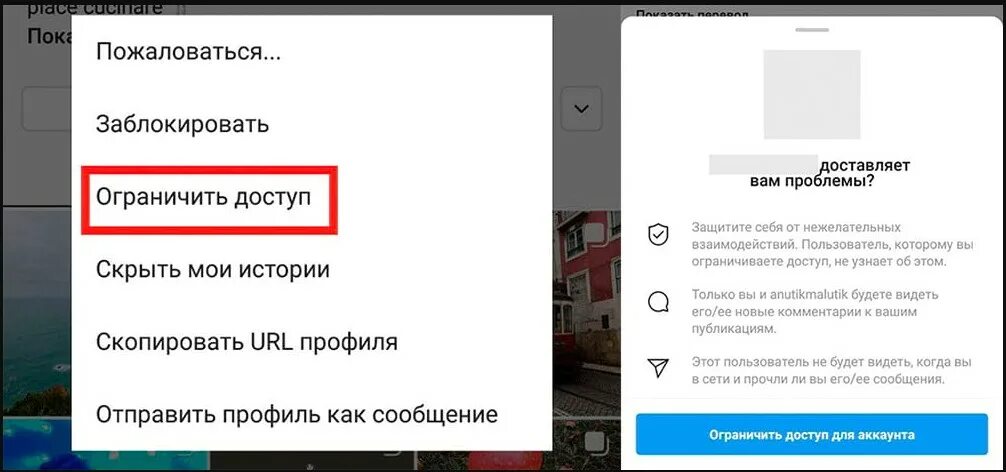Expand the chevron dropdown button on the profile
The width and height of the screenshot is (1006, 472).
pos(581,109)
